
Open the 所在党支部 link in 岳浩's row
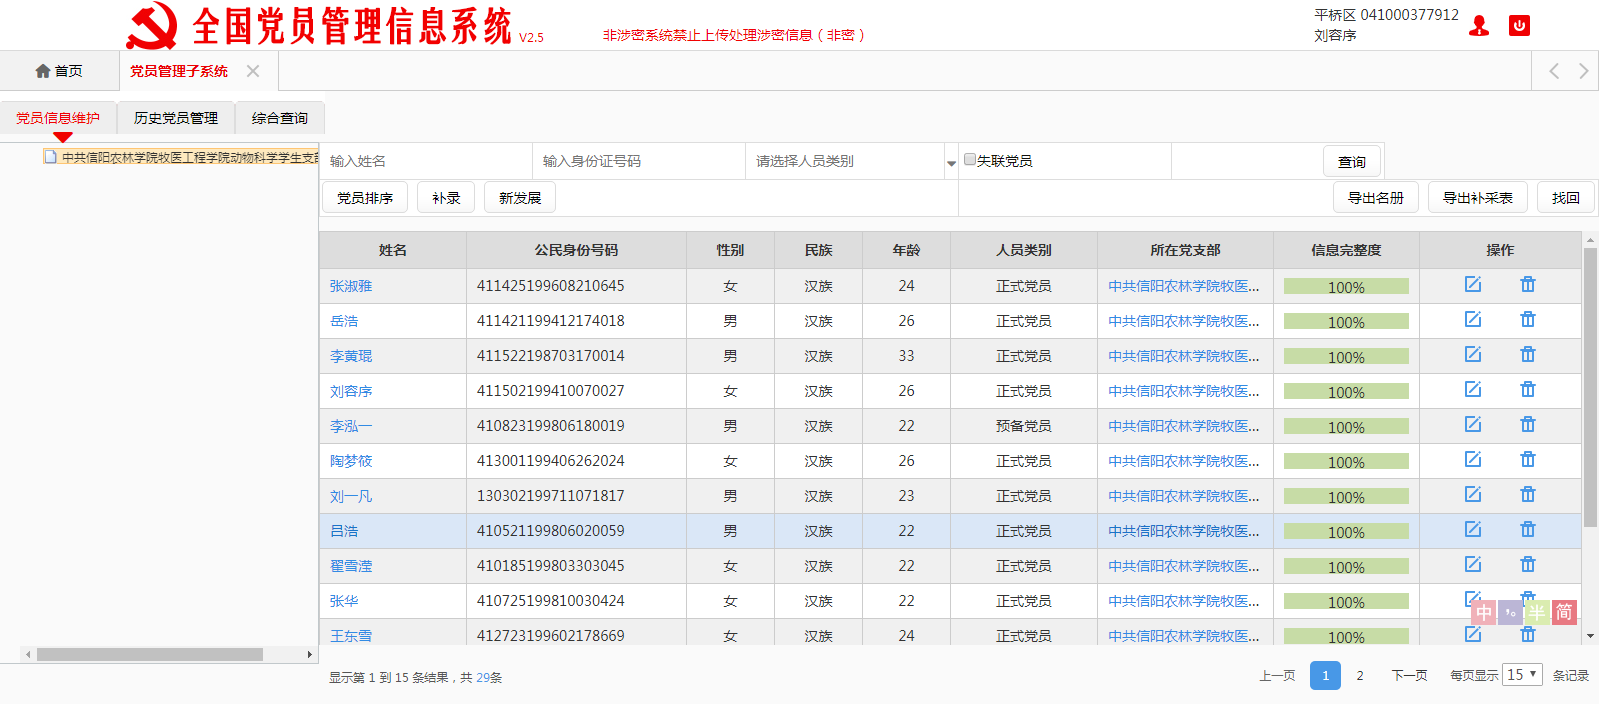pyautogui.click(x=1184, y=321)
